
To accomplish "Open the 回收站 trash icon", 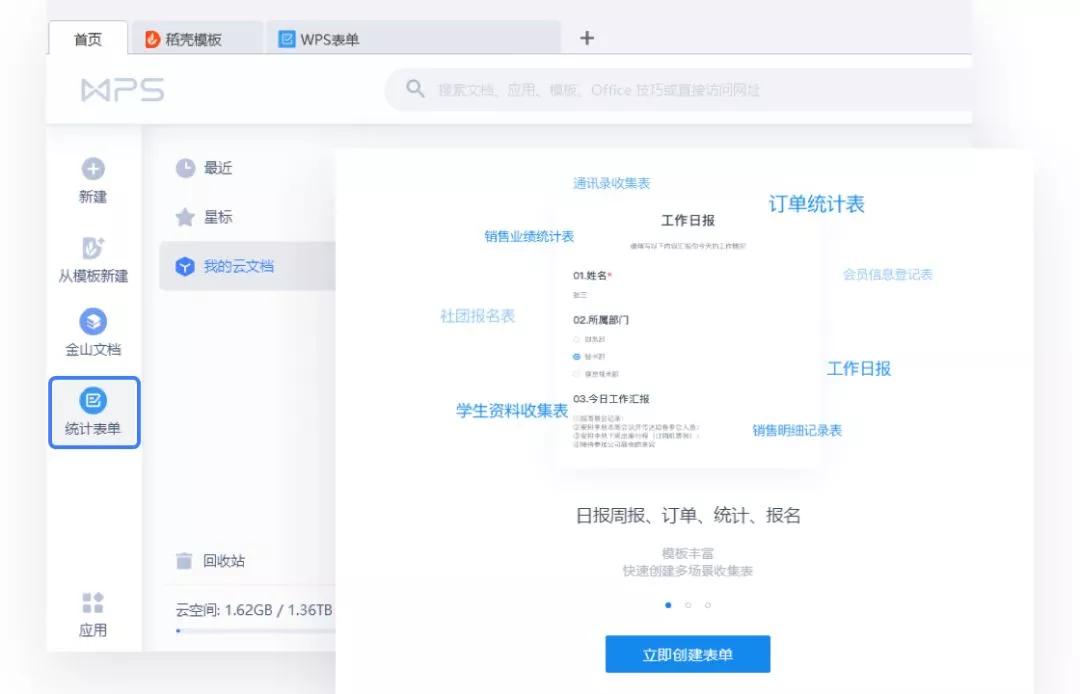I will coord(186,561).
